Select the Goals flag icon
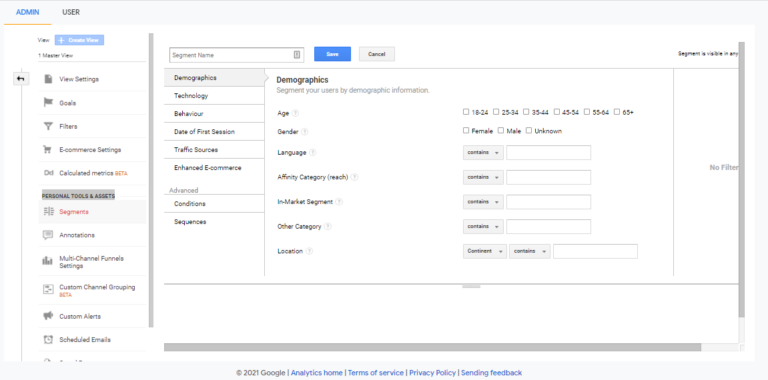 click(x=48, y=103)
